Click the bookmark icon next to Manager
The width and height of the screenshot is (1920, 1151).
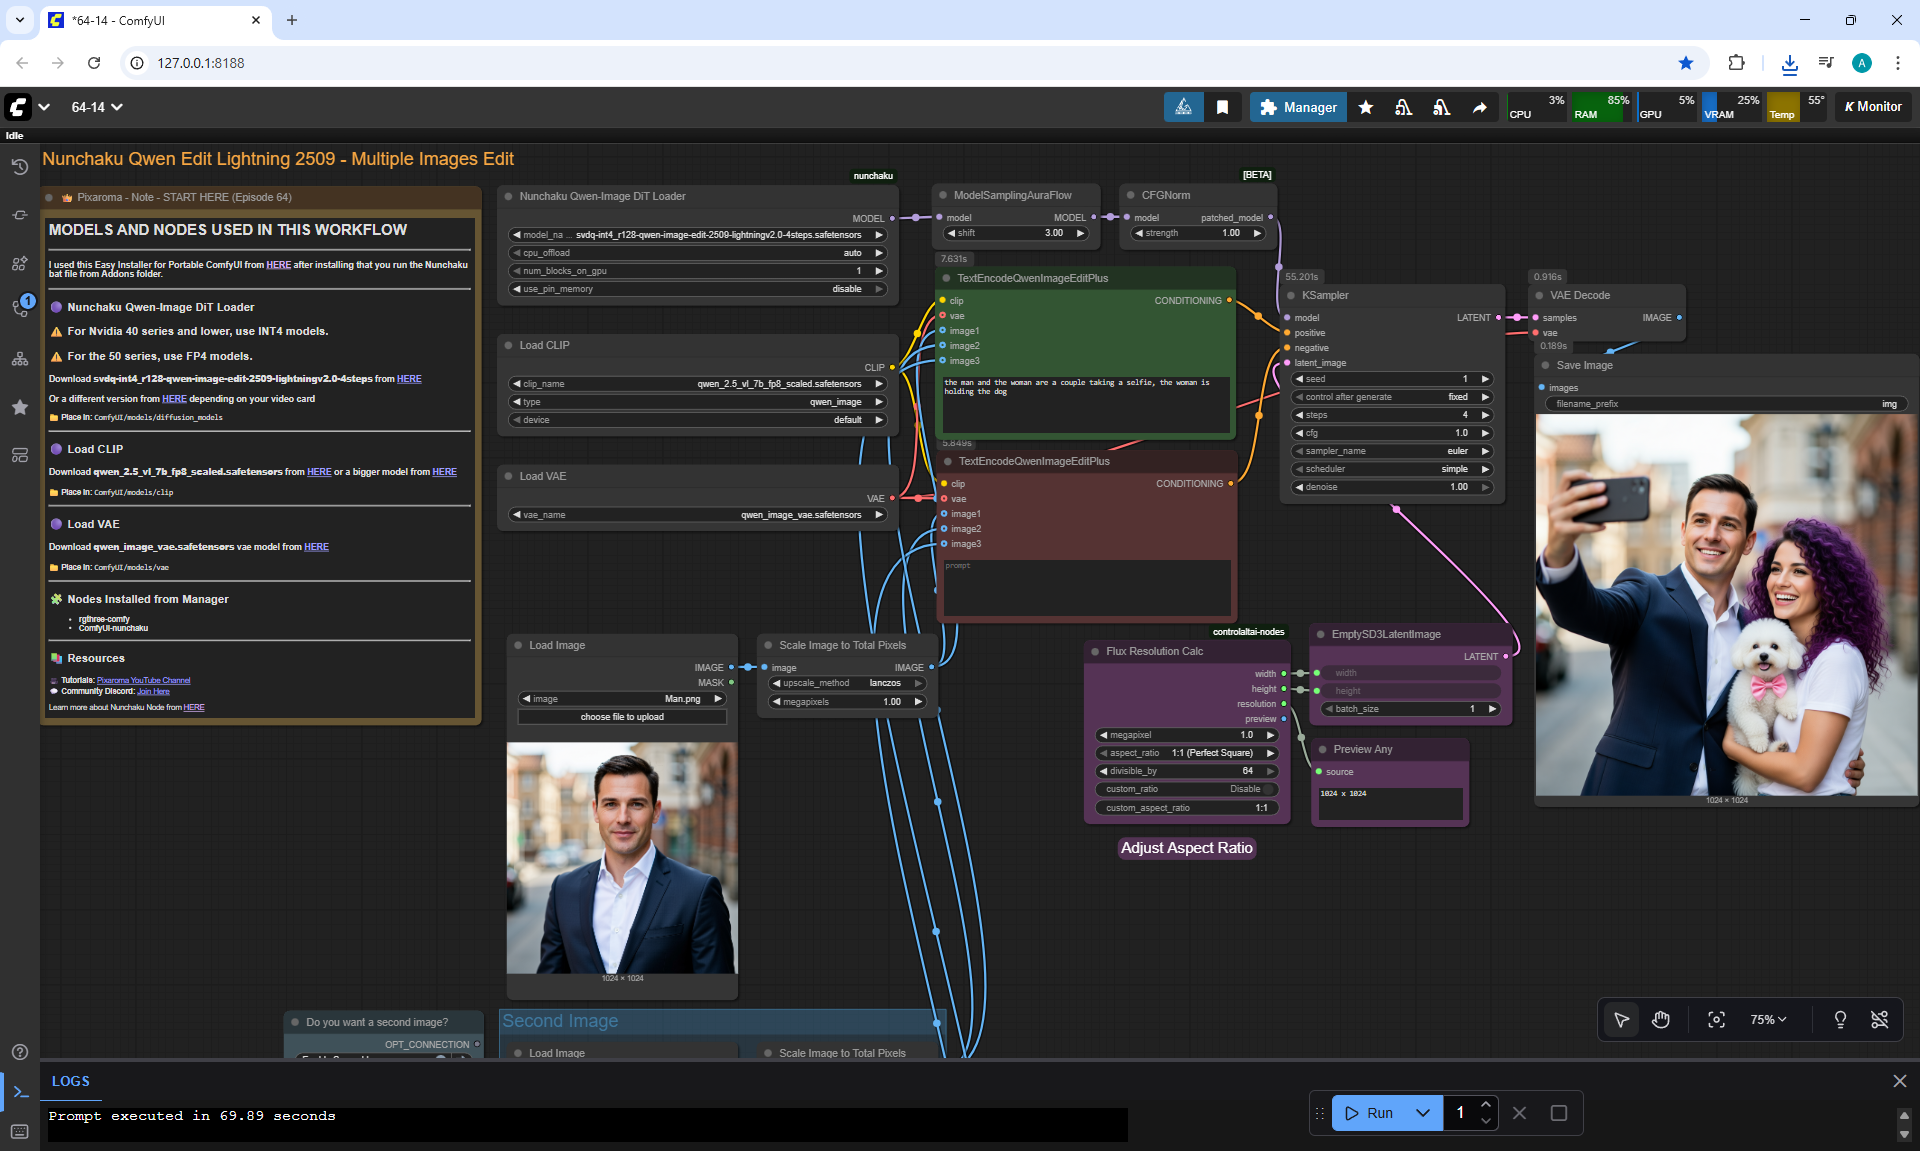click(x=1222, y=107)
